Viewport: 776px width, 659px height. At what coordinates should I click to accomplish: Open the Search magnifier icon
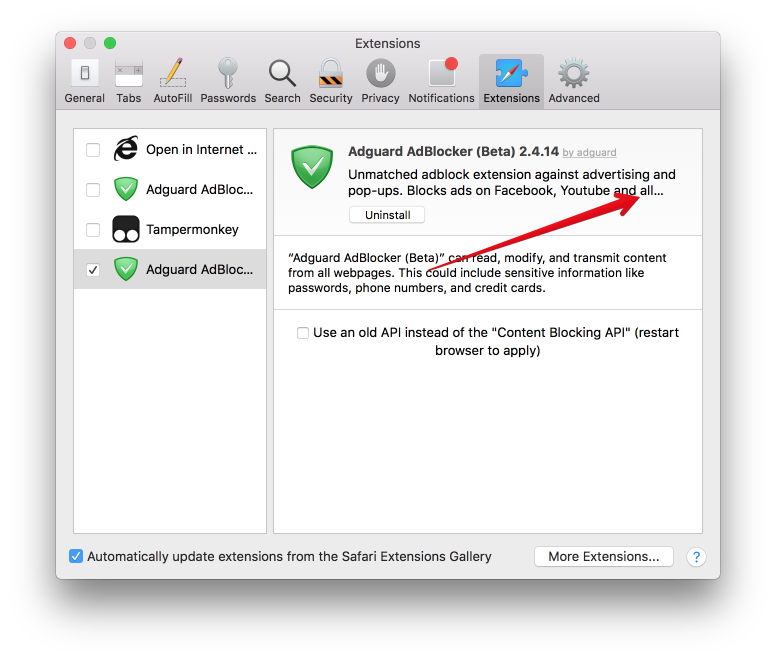282,73
